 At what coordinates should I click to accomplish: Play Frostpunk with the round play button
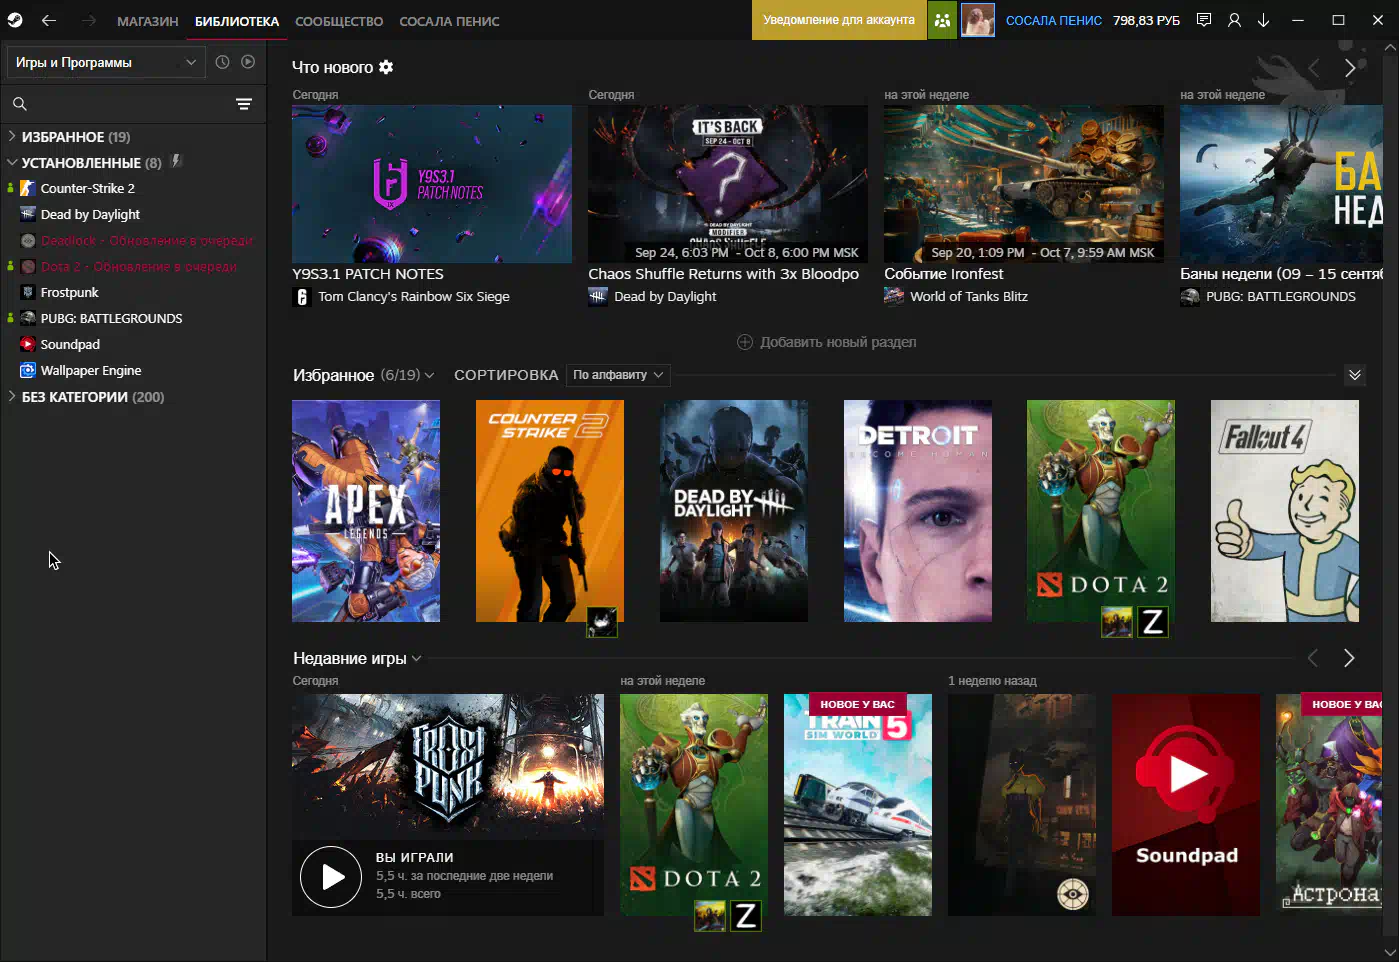click(331, 877)
